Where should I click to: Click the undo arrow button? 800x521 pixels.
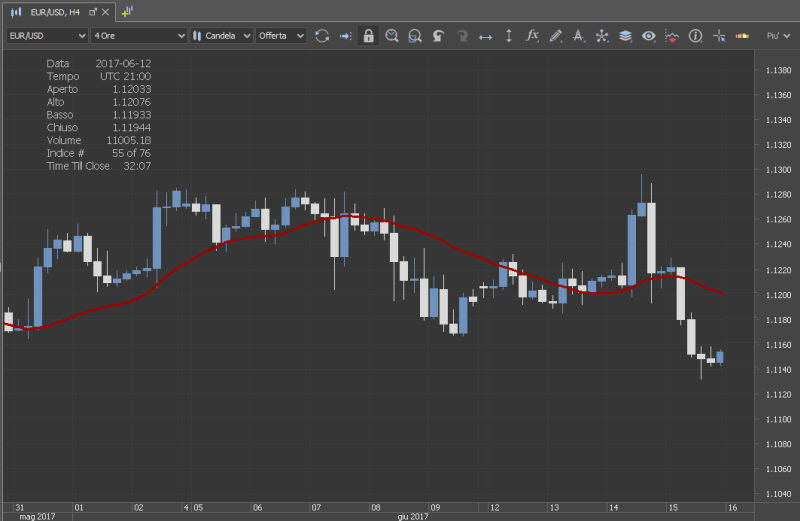pyautogui.click(x=439, y=36)
